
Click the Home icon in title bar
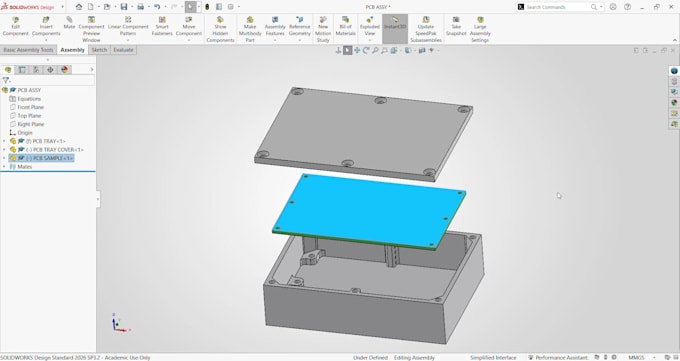[x=79, y=7]
